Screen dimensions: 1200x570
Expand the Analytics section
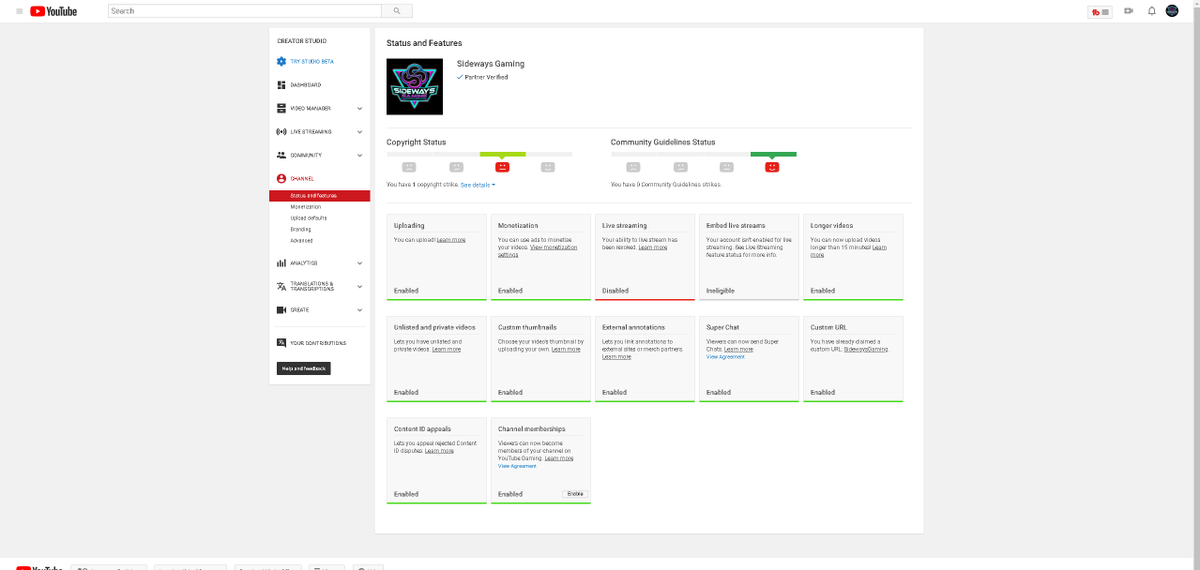pyautogui.click(x=360, y=263)
